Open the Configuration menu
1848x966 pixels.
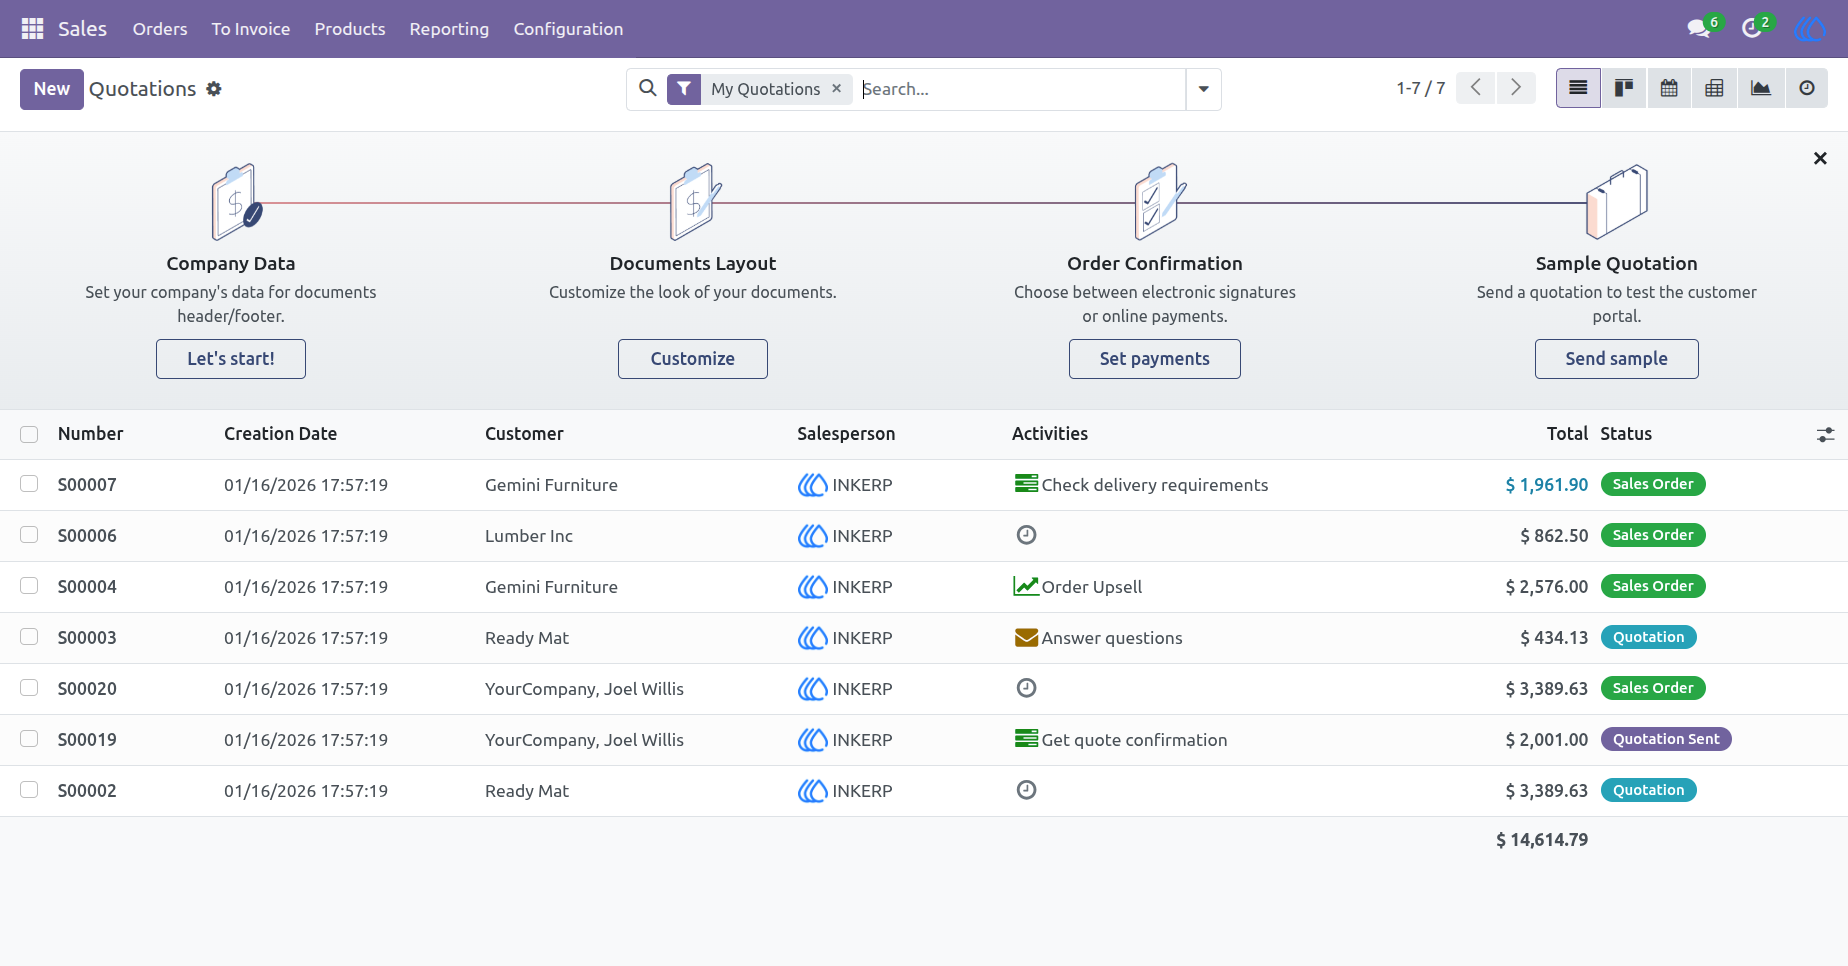[x=568, y=29]
